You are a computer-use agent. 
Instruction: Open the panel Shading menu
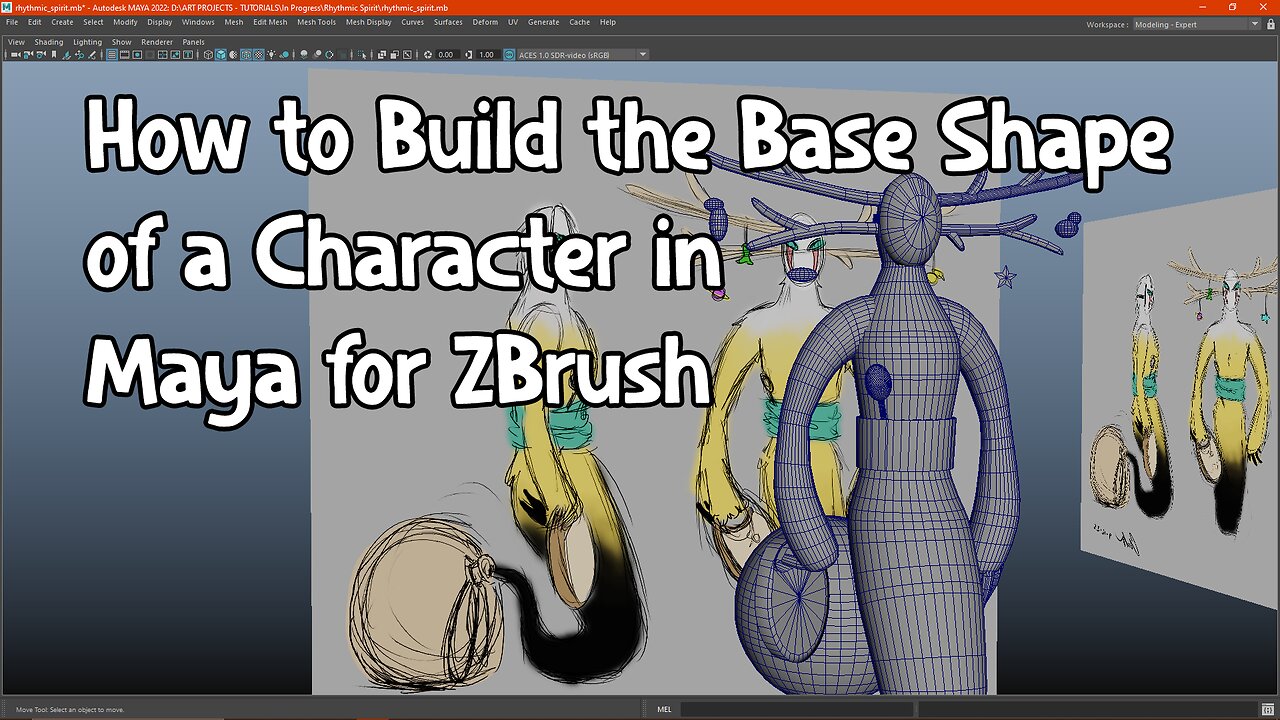[49, 42]
